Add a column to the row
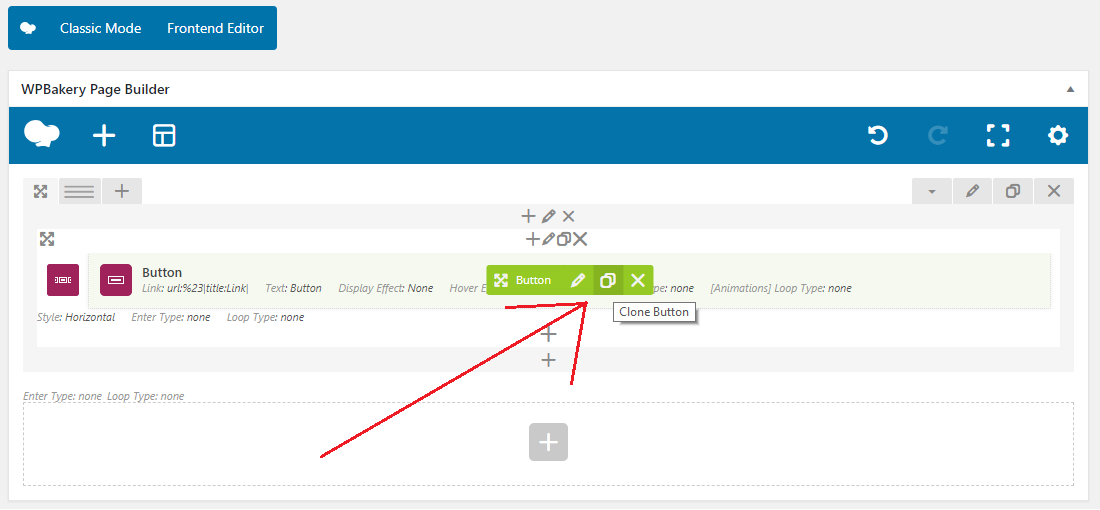The width and height of the screenshot is (1100, 510). click(122, 191)
